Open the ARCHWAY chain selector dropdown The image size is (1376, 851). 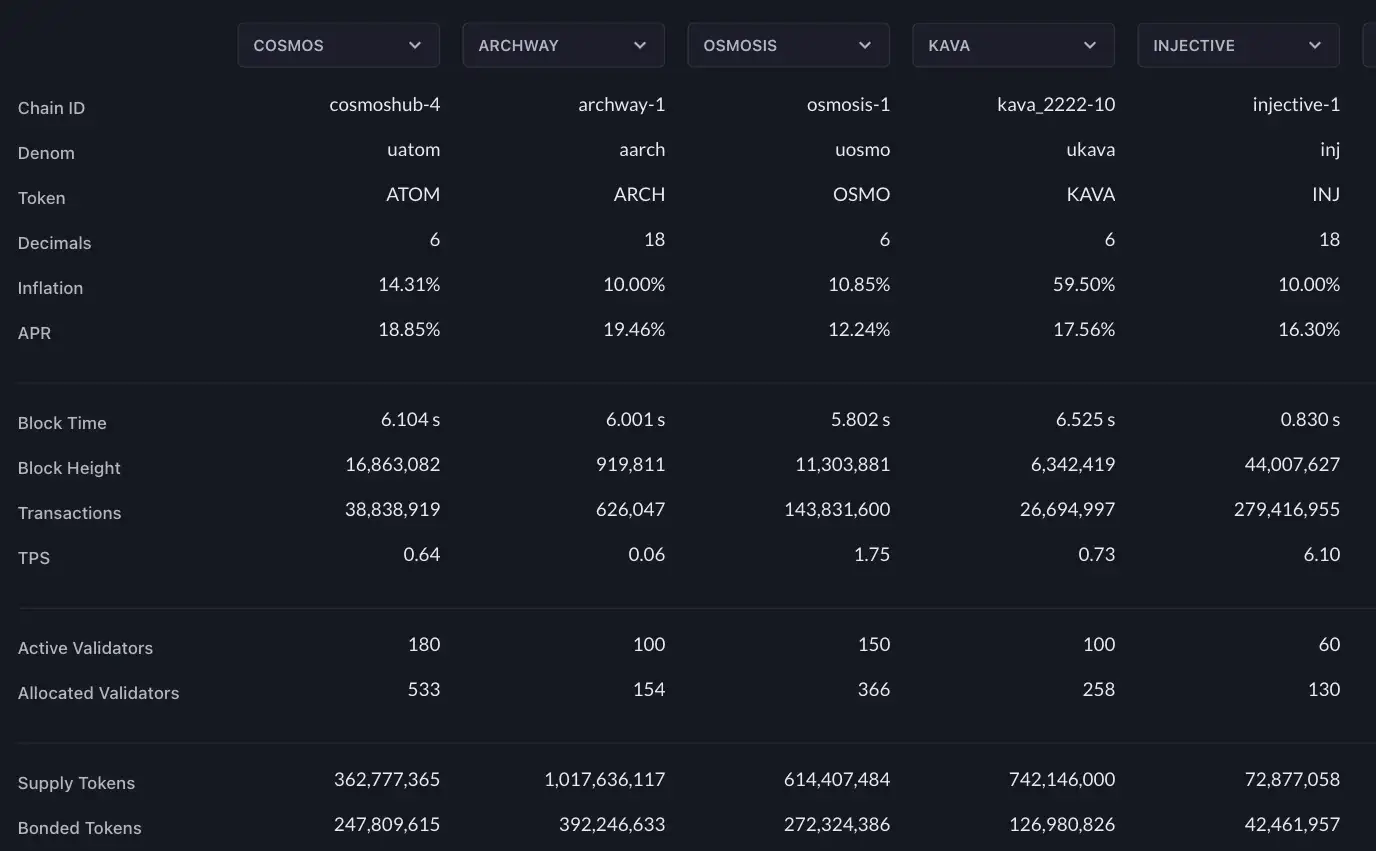562,45
